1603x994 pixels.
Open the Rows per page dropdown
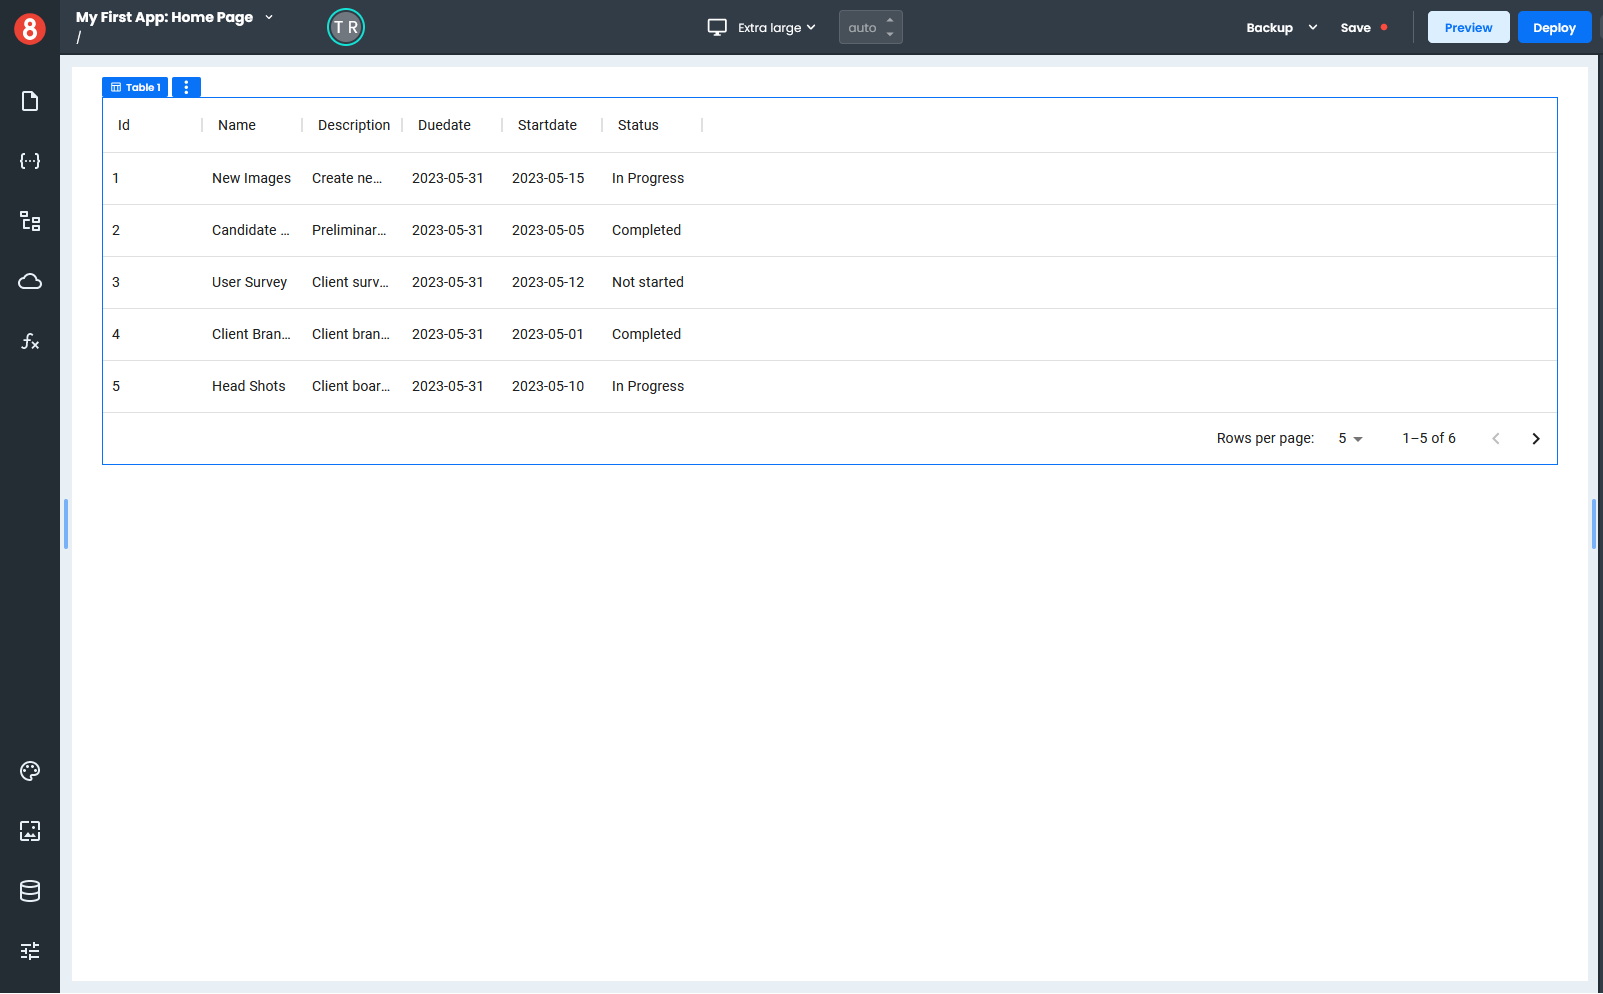click(1350, 439)
